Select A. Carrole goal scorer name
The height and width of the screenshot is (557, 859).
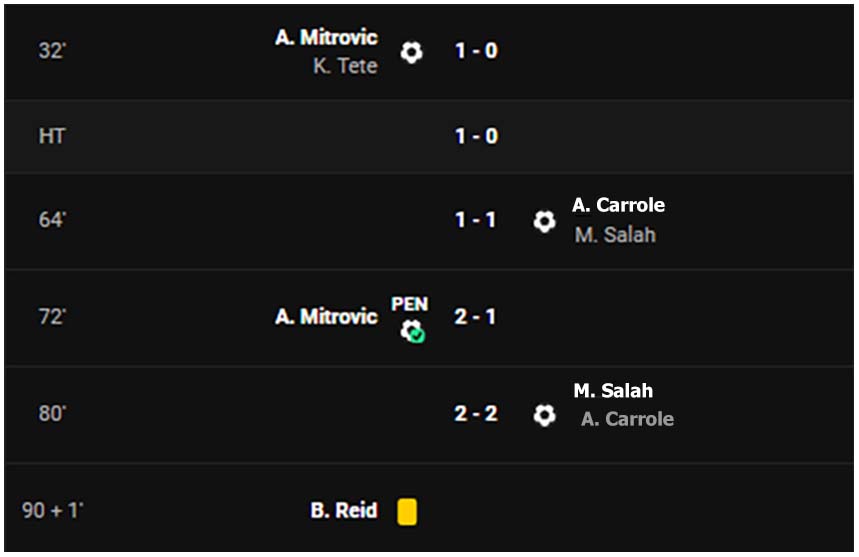tap(619, 205)
